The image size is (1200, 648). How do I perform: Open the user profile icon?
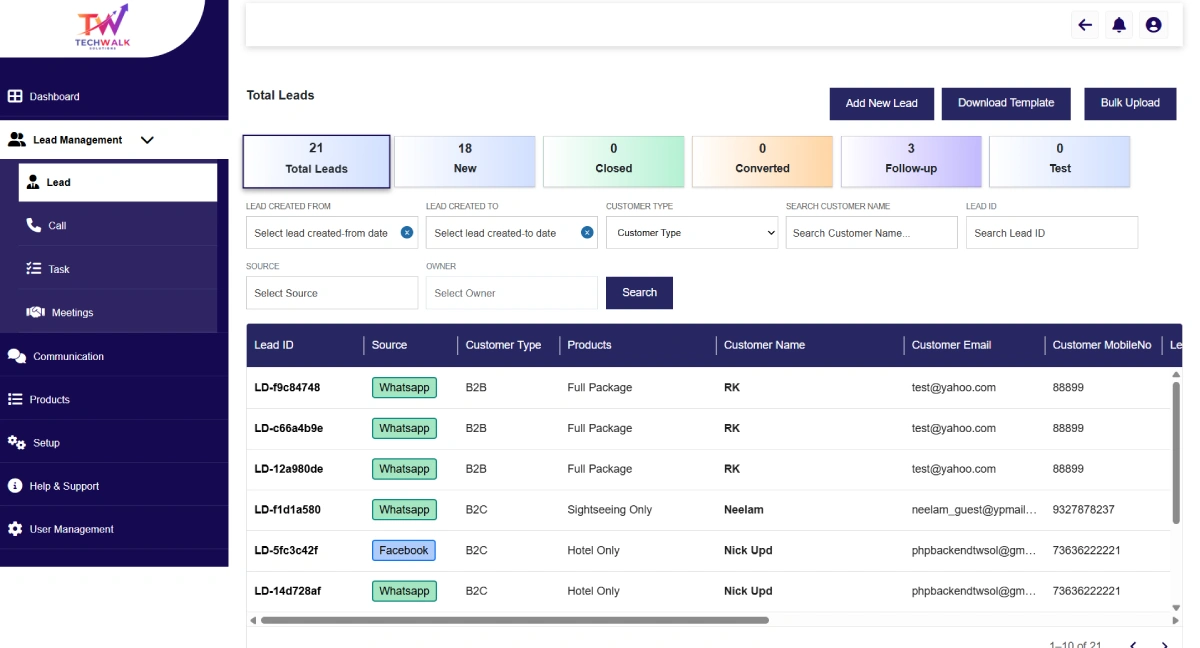[x=1153, y=25]
